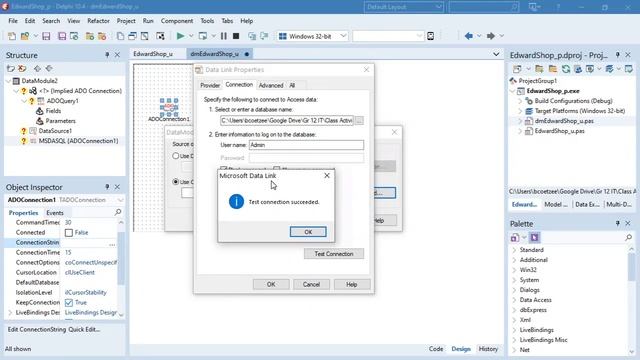640x360 pixels.
Task: Click the View Unit toolbar icon
Action: coord(120,36)
